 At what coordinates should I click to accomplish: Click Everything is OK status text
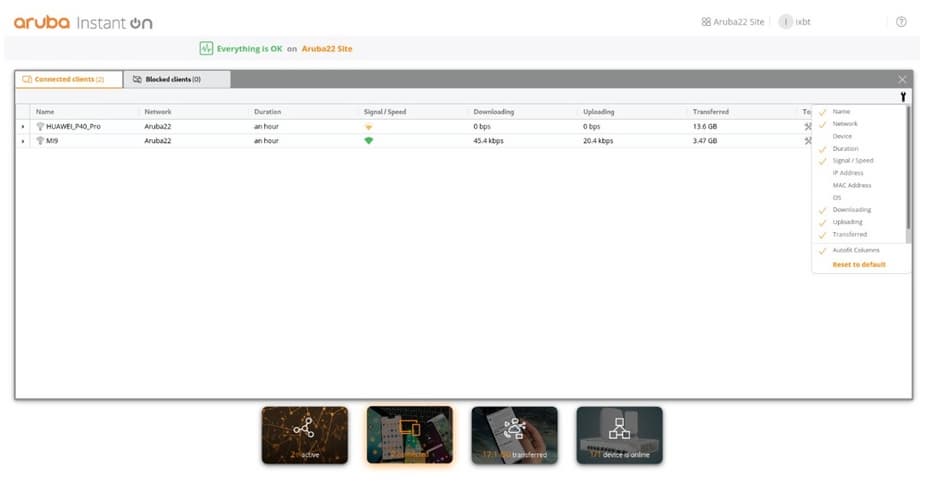pos(249,49)
